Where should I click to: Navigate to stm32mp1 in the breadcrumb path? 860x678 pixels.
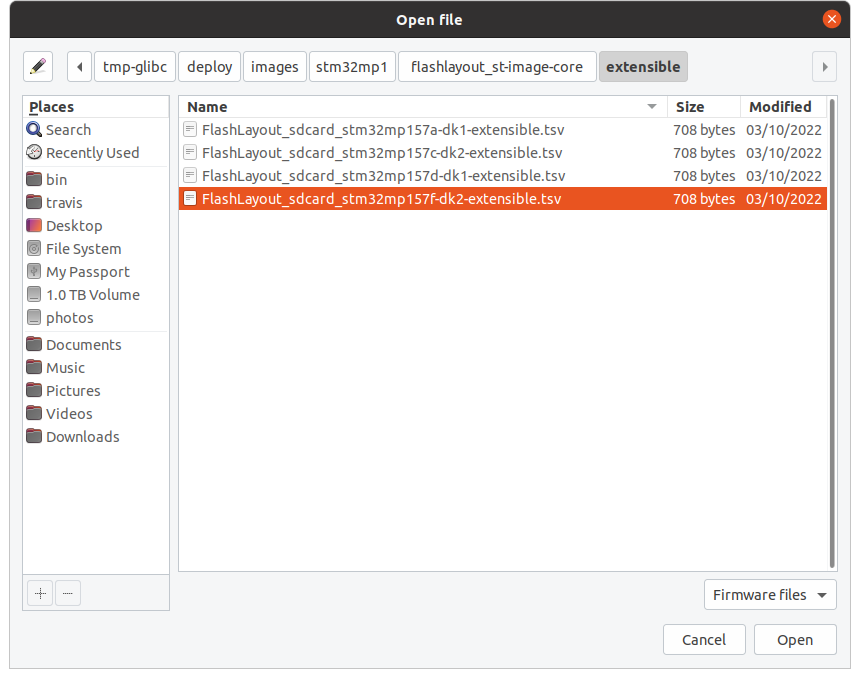click(352, 66)
